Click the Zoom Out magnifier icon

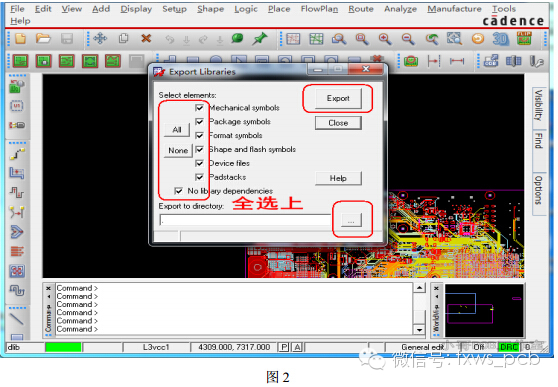pyautogui.click(x=408, y=38)
